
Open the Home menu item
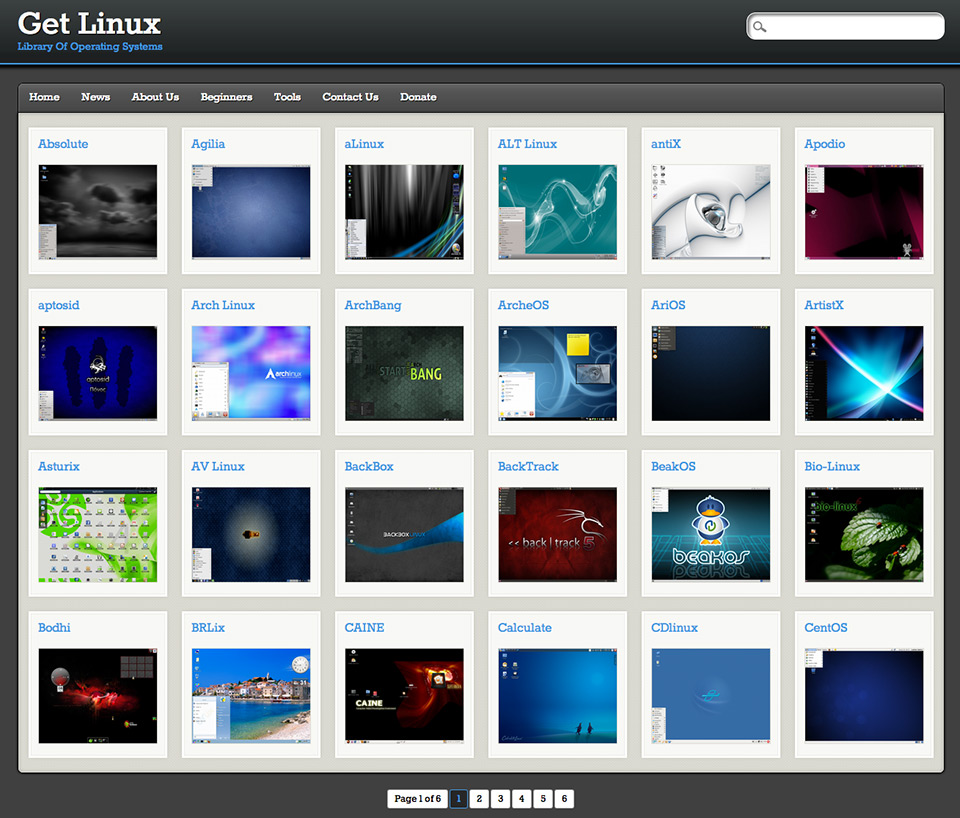44,97
